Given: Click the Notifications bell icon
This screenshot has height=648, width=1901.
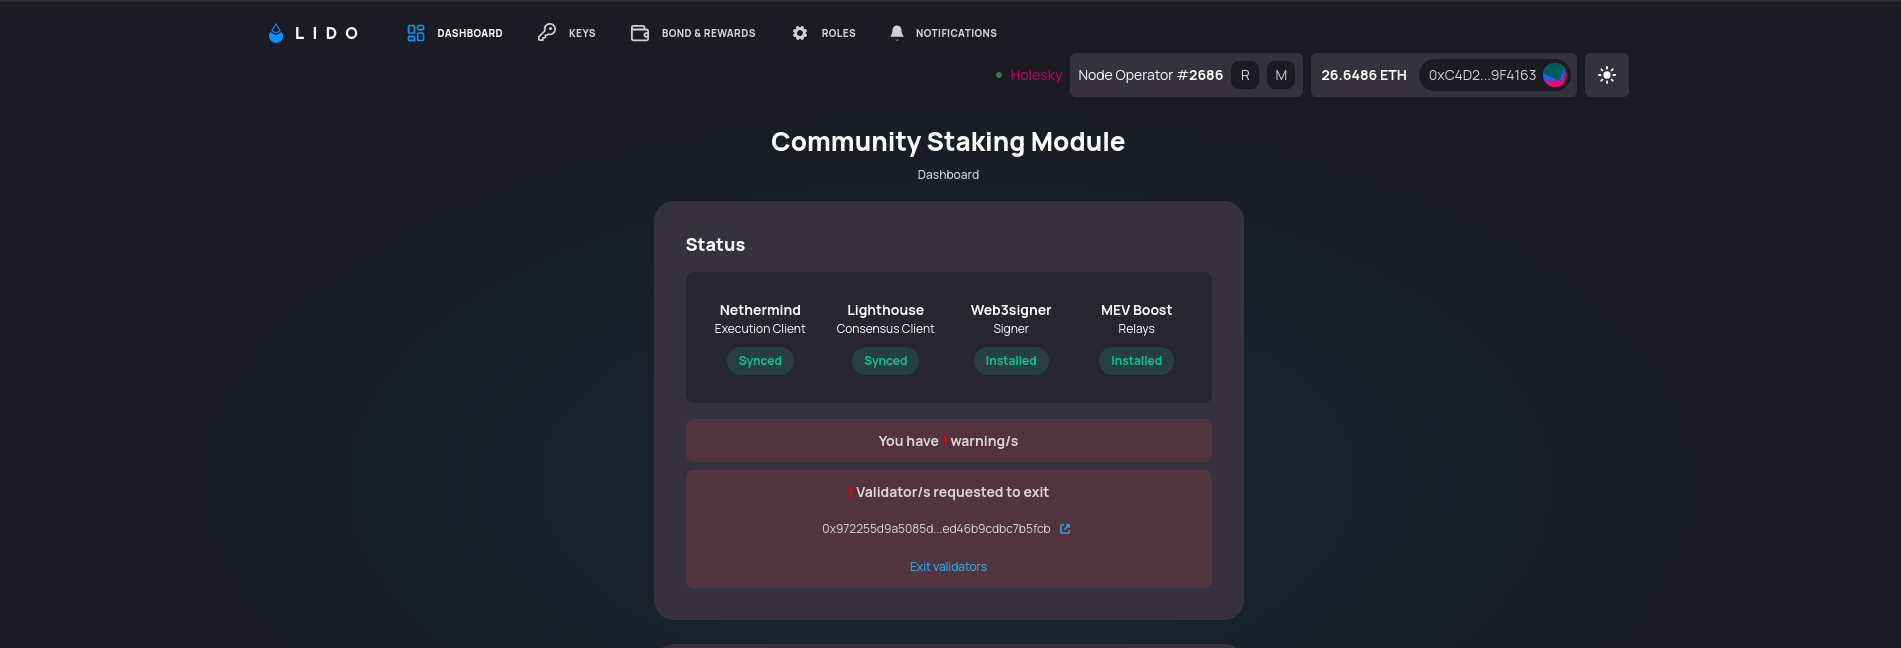Looking at the screenshot, I should click(x=897, y=32).
